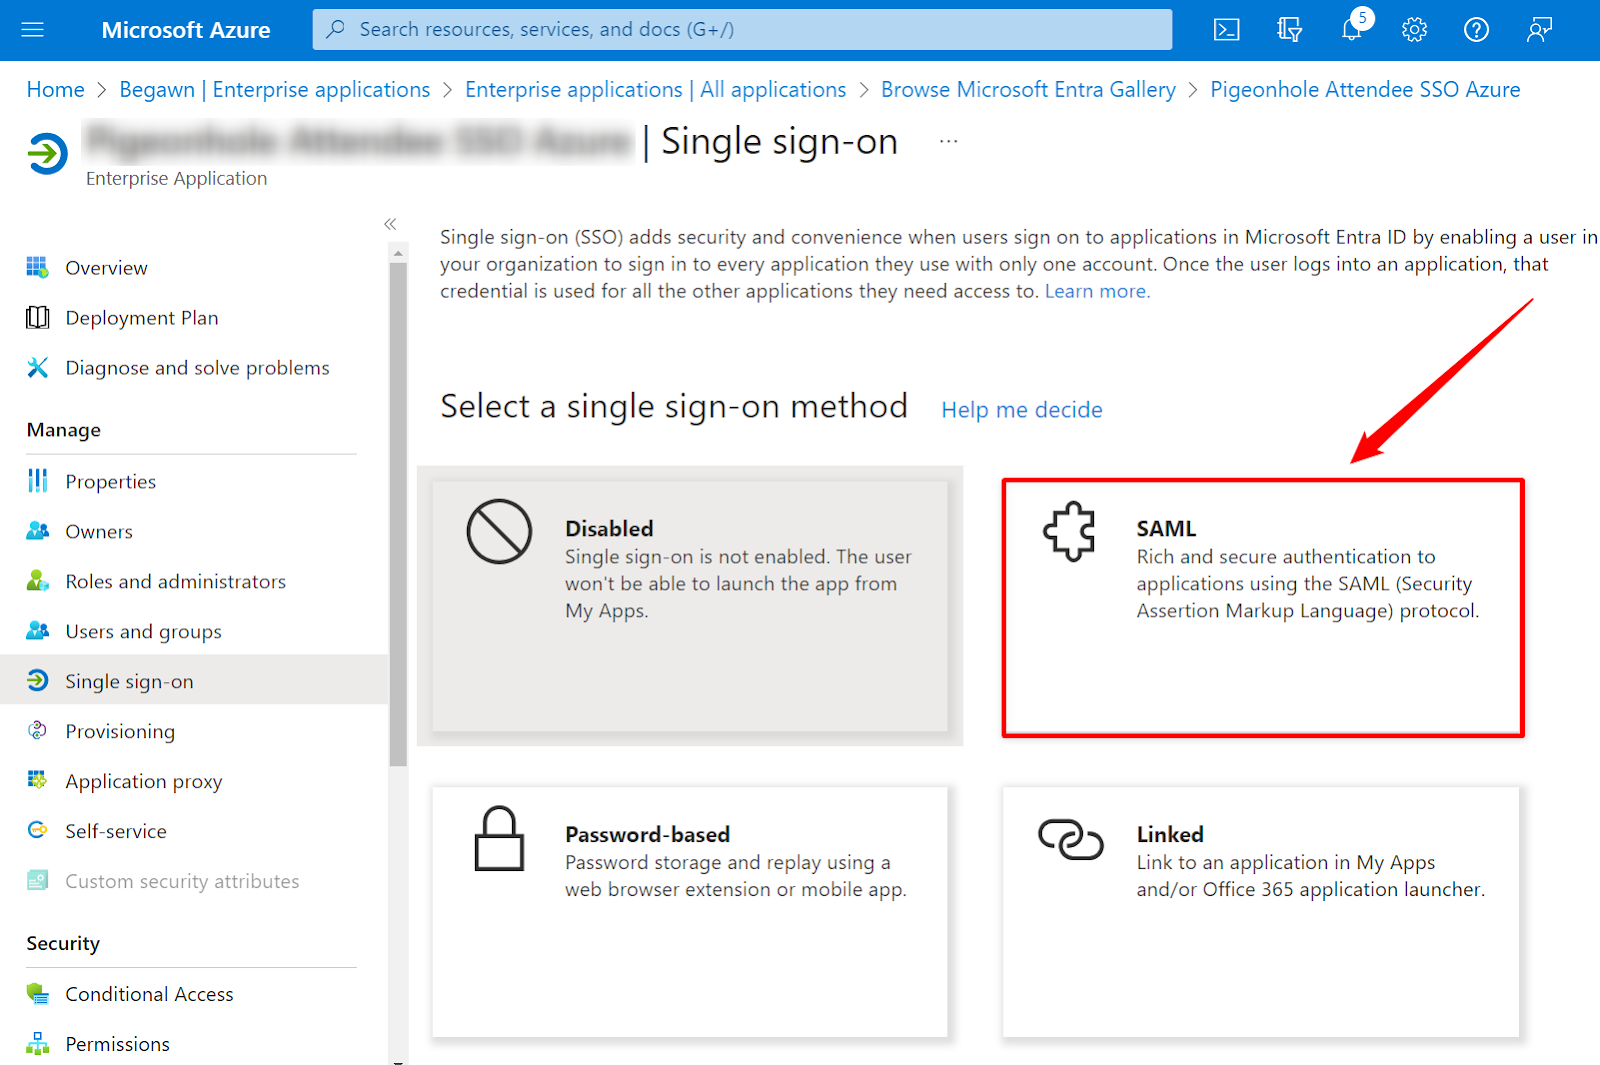Image resolution: width=1600 pixels, height=1065 pixels.
Task: Choose the Disabled sign-on method card
Action: pos(690,606)
